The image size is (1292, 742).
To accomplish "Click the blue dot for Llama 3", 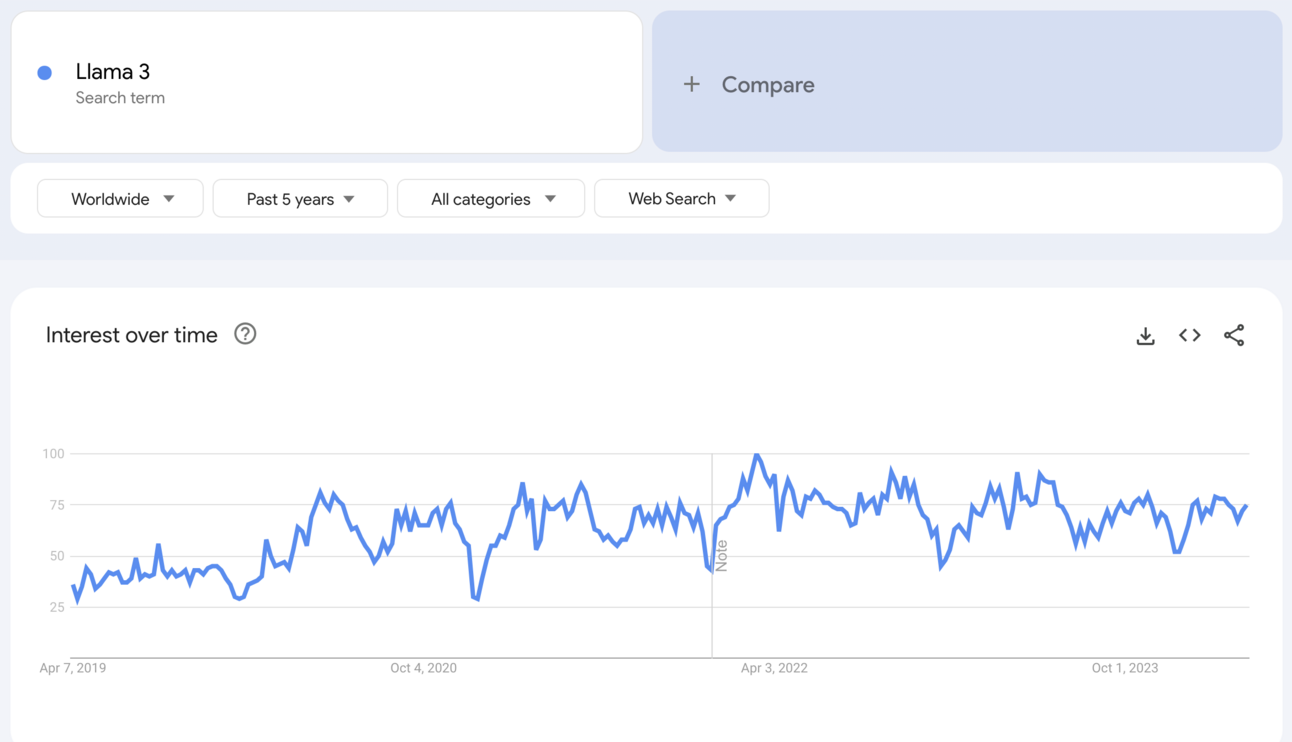I will [45, 72].
